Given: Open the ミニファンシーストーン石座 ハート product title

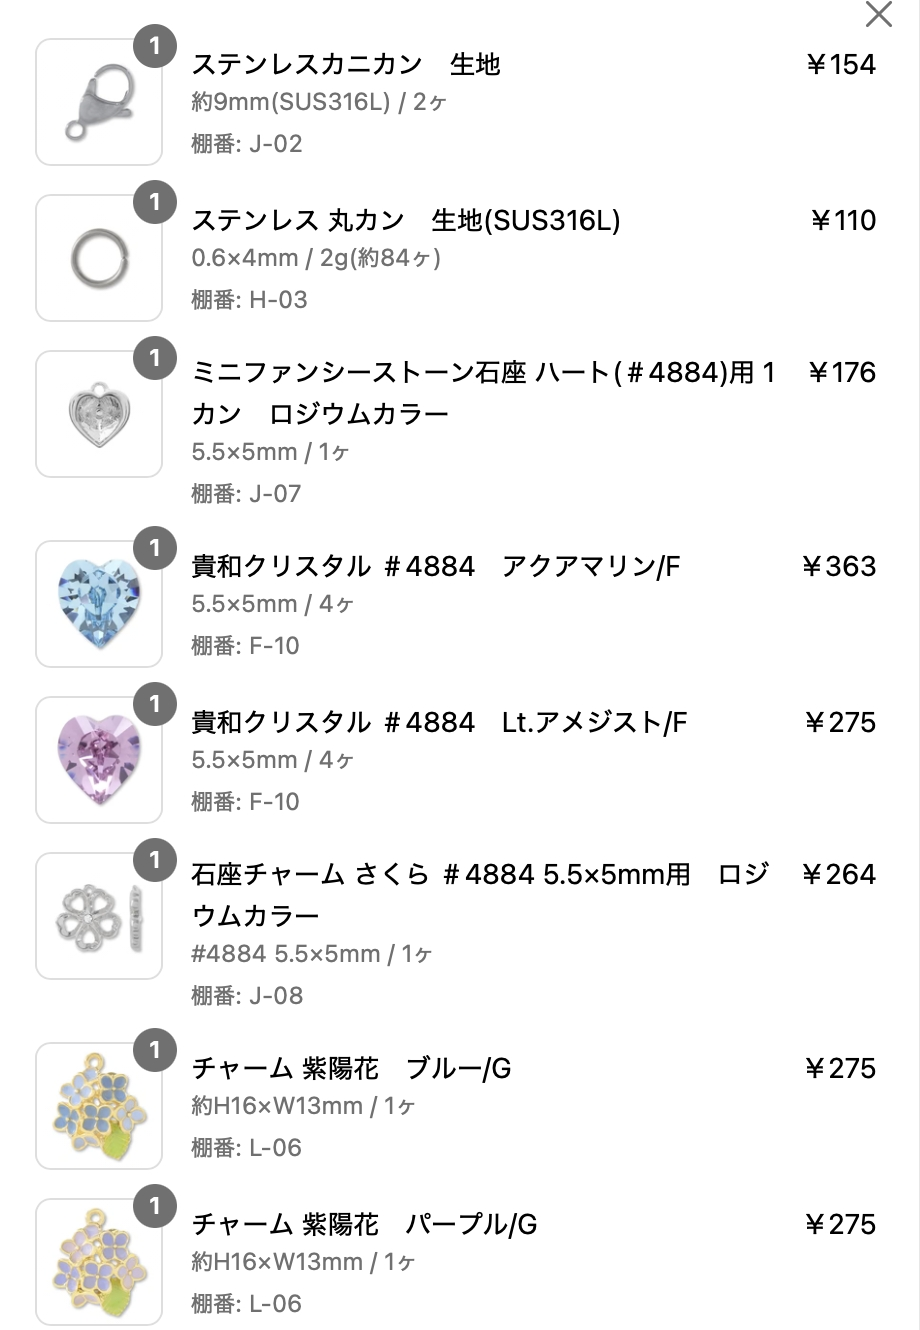Looking at the screenshot, I should point(484,393).
